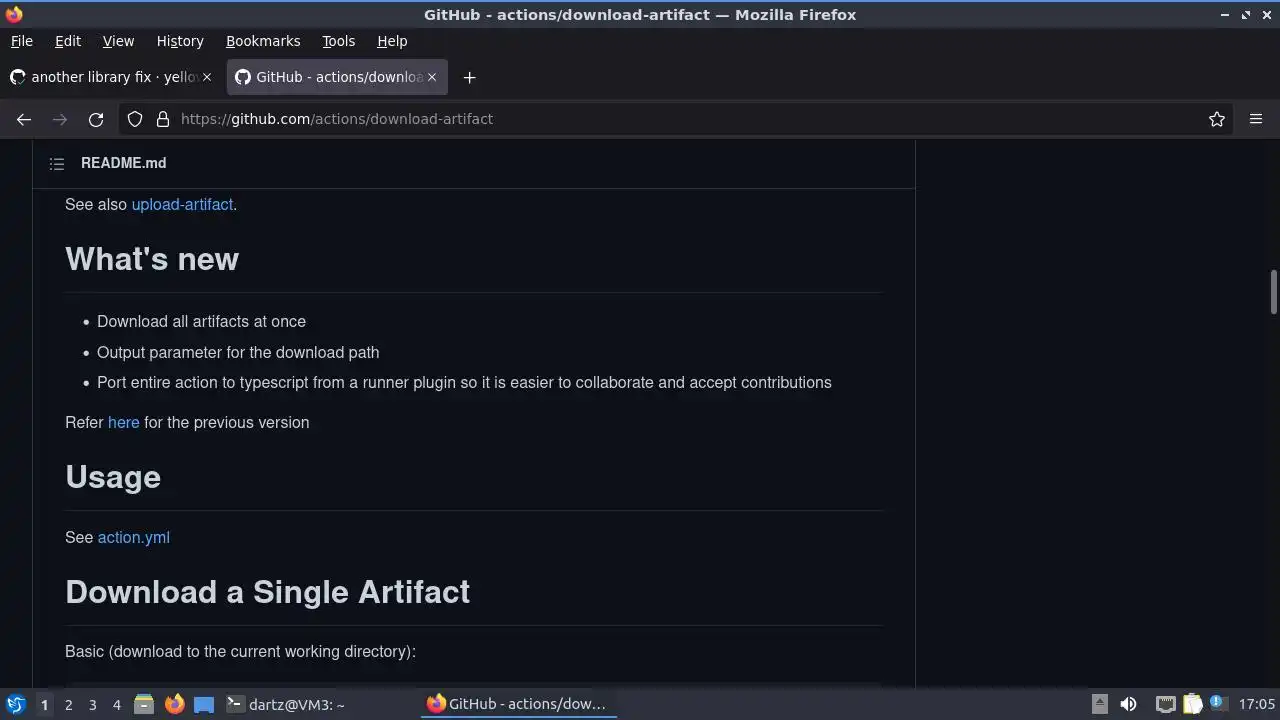1280x720 pixels.
Task: Click the forward navigation arrow
Action: (60, 119)
